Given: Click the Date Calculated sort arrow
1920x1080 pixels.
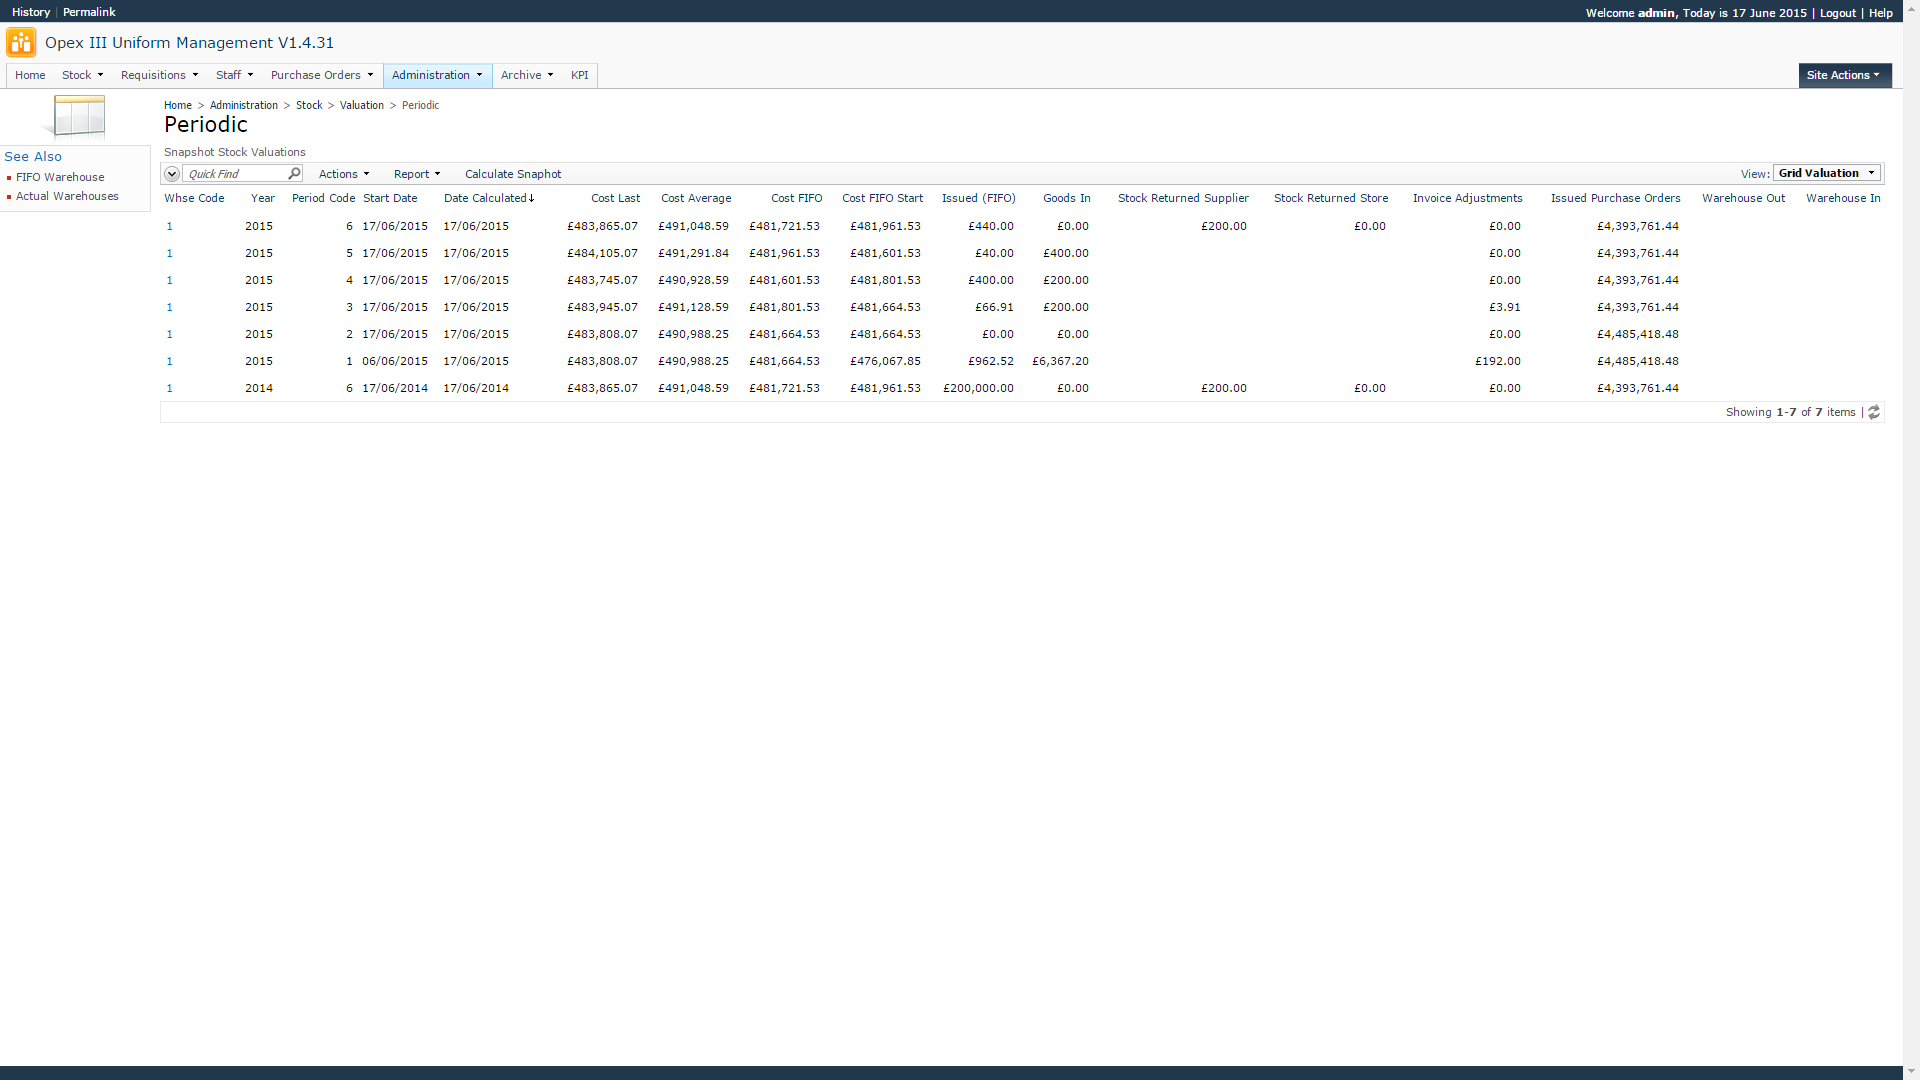Looking at the screenshot, I should tap(532, 199).
